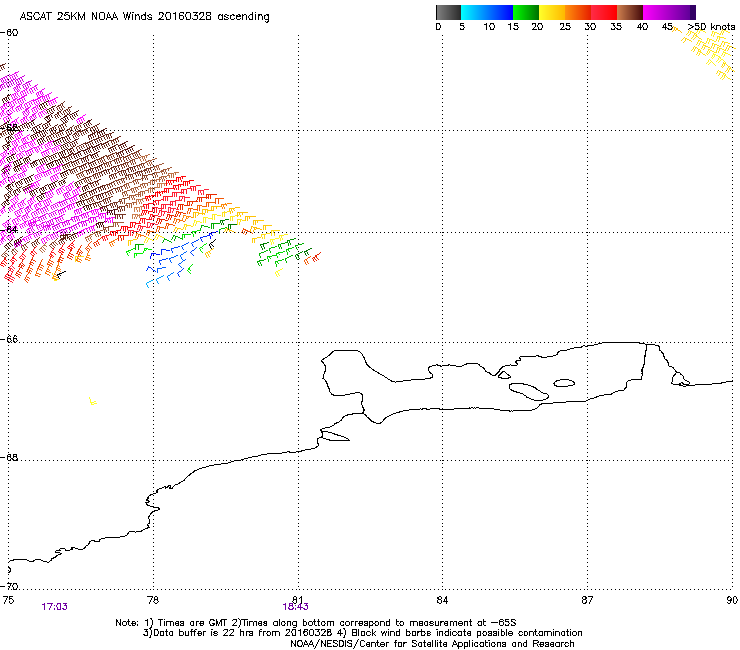The image size is (740, 650).
Task: Click the '-68' latitude axis label
Action: click(9, 457)
